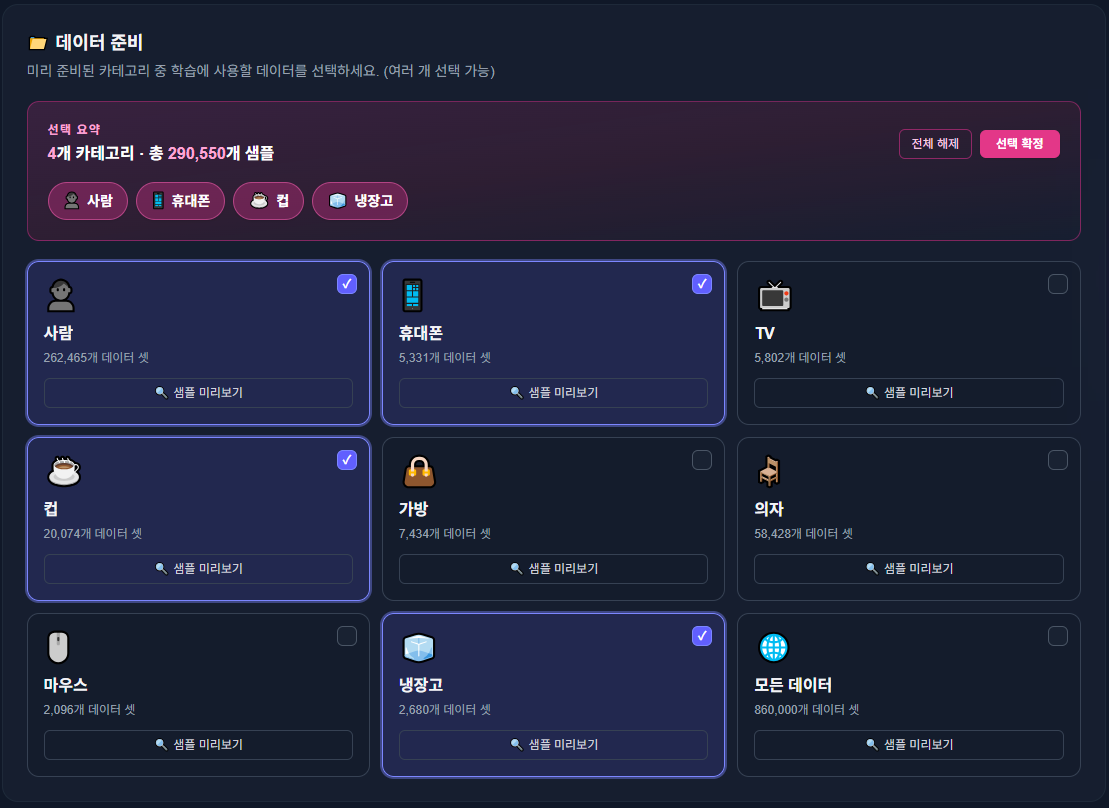Image resolution: width=1109 pixels, height=808 pixels.
Task: Uncheck the 냉장고 category checkbox
Action: 702,636
